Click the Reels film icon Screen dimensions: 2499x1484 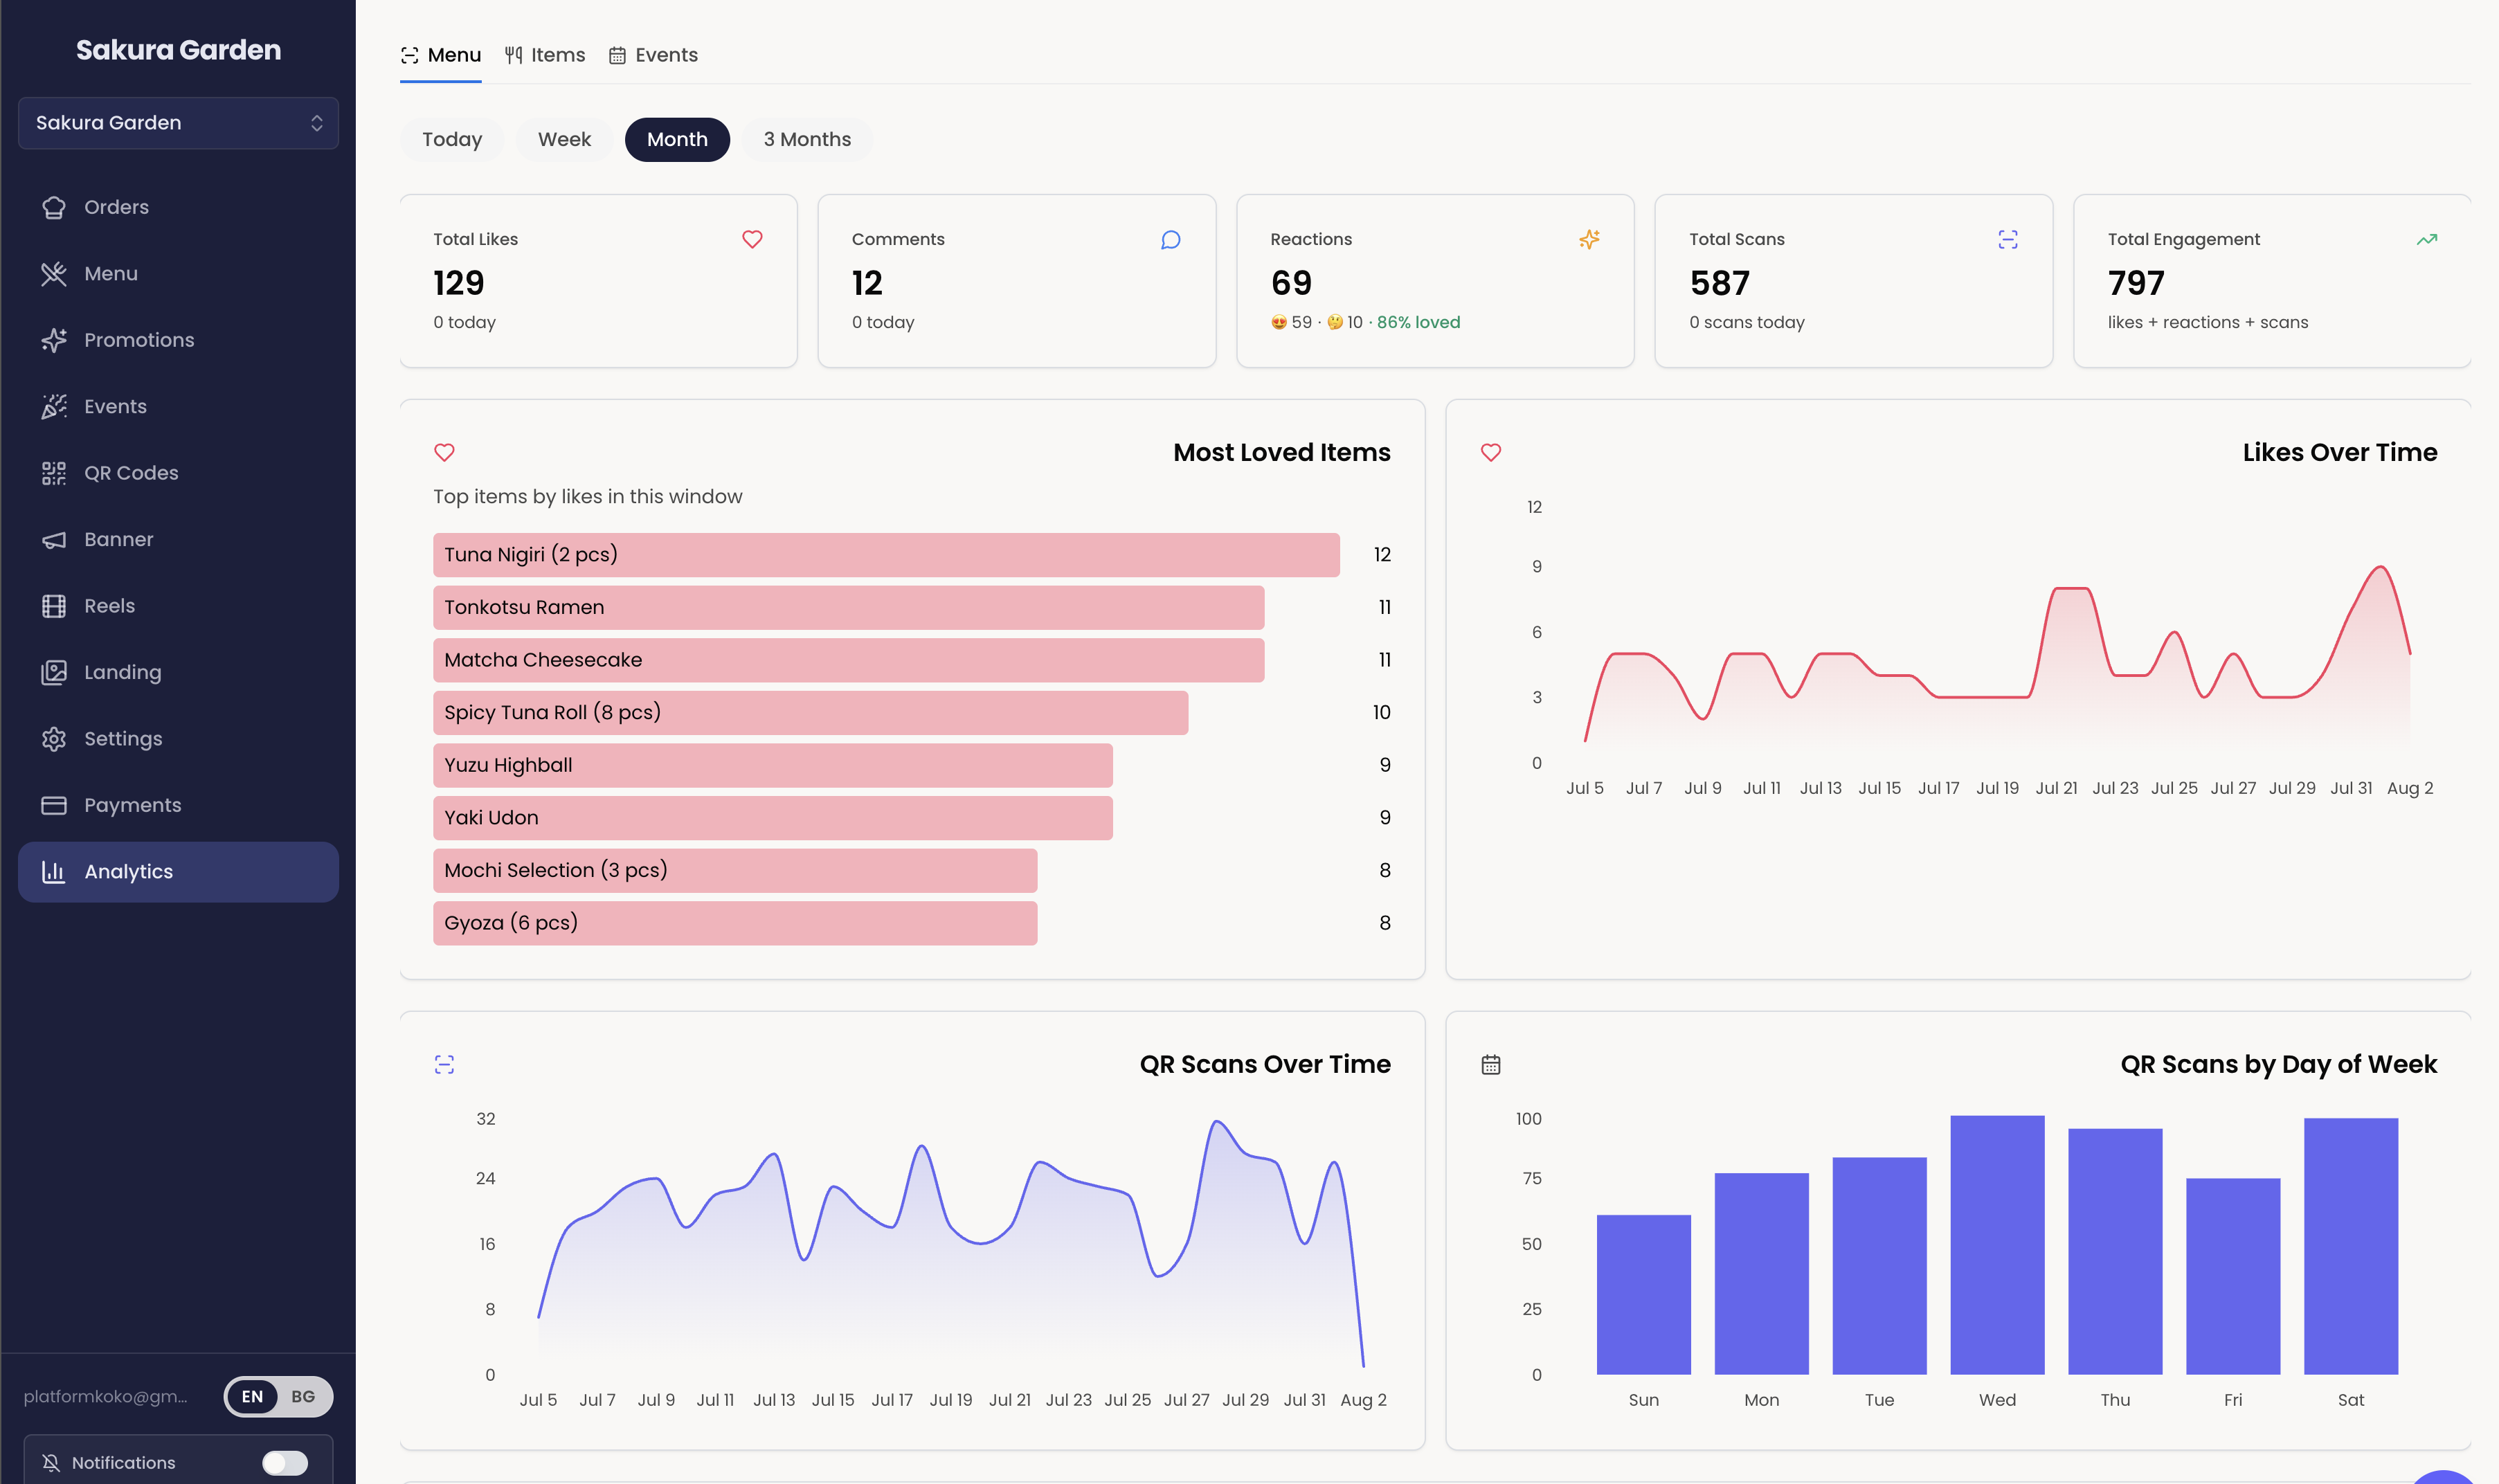point(54,606)
